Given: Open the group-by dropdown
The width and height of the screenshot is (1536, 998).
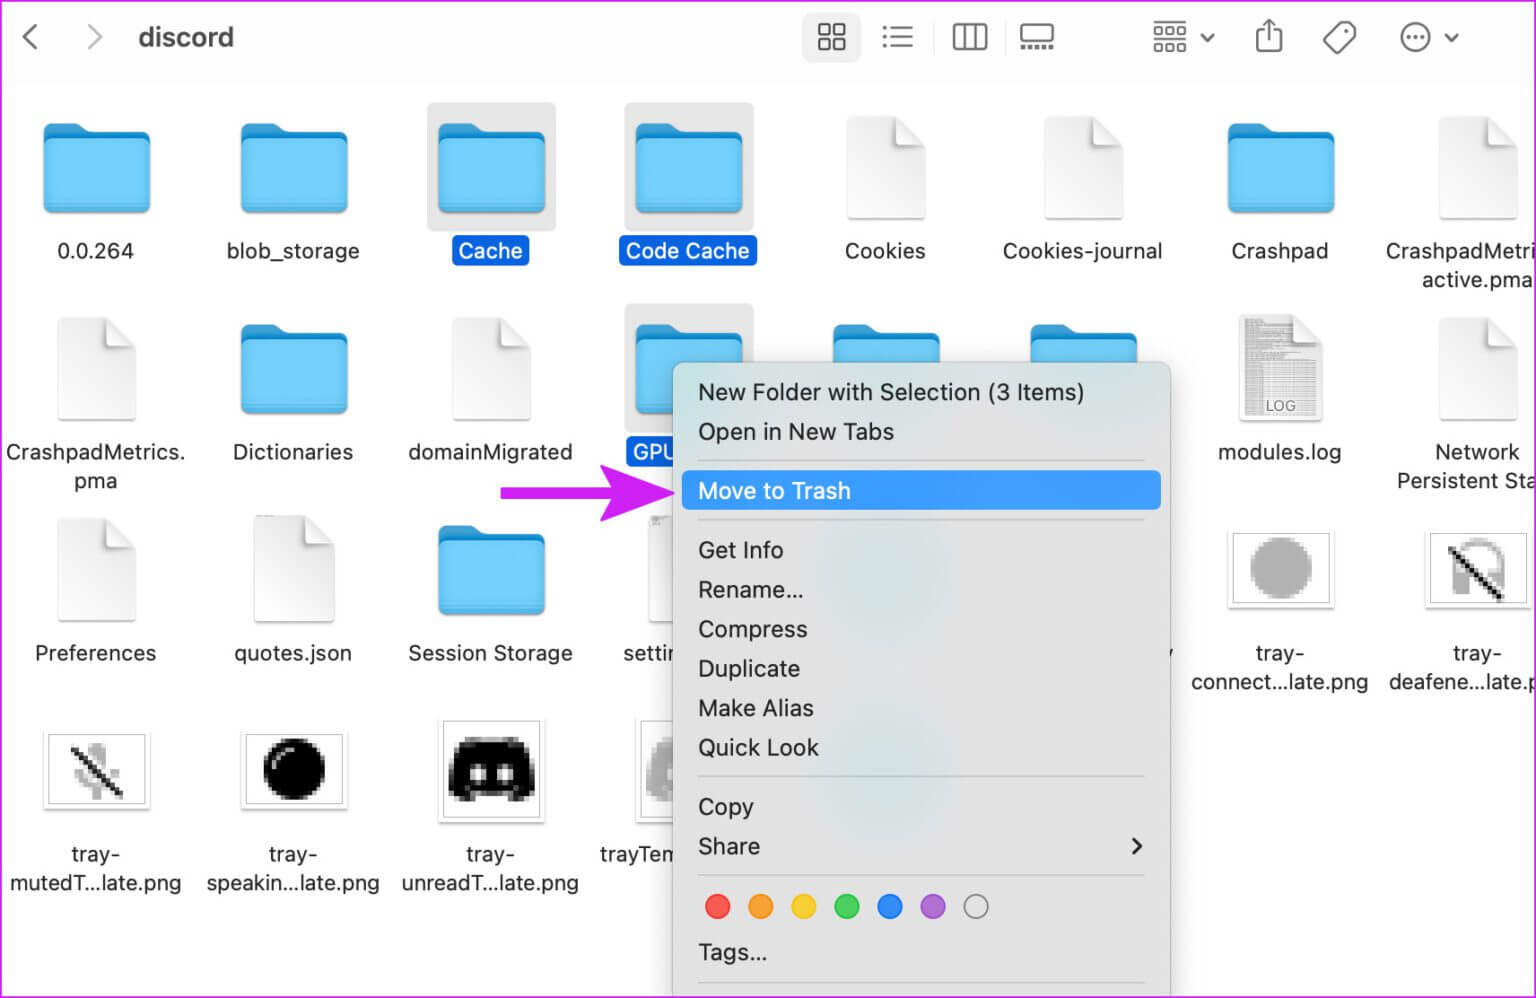Looking at the screenshot, I should (1183, 37).
